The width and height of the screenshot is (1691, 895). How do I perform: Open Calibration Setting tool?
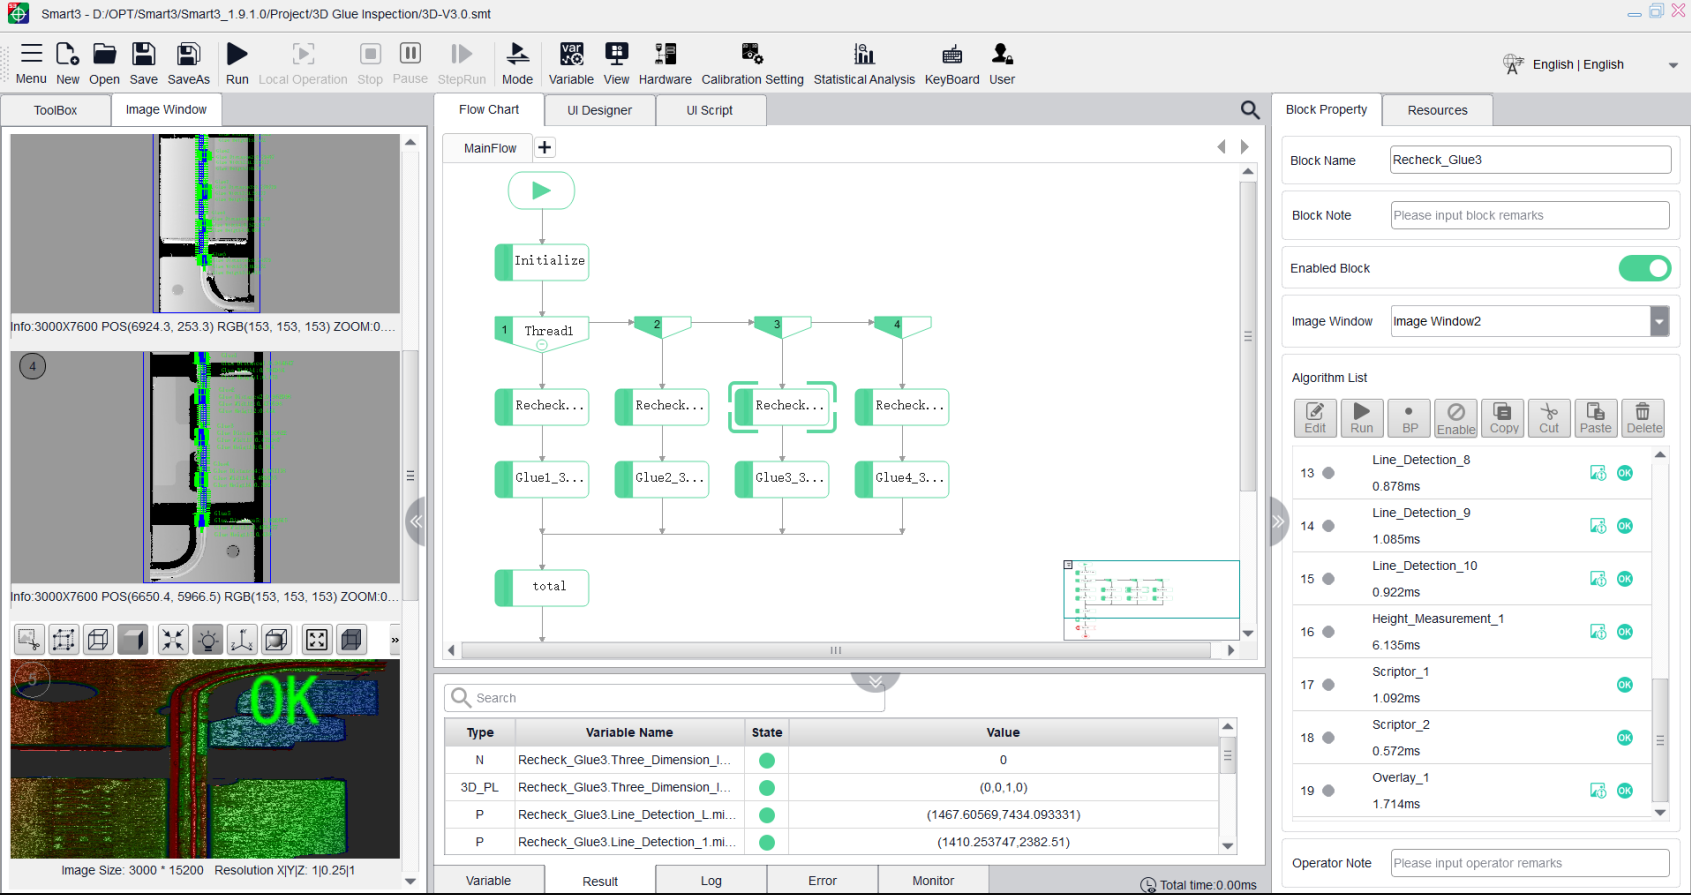point(752,64)
